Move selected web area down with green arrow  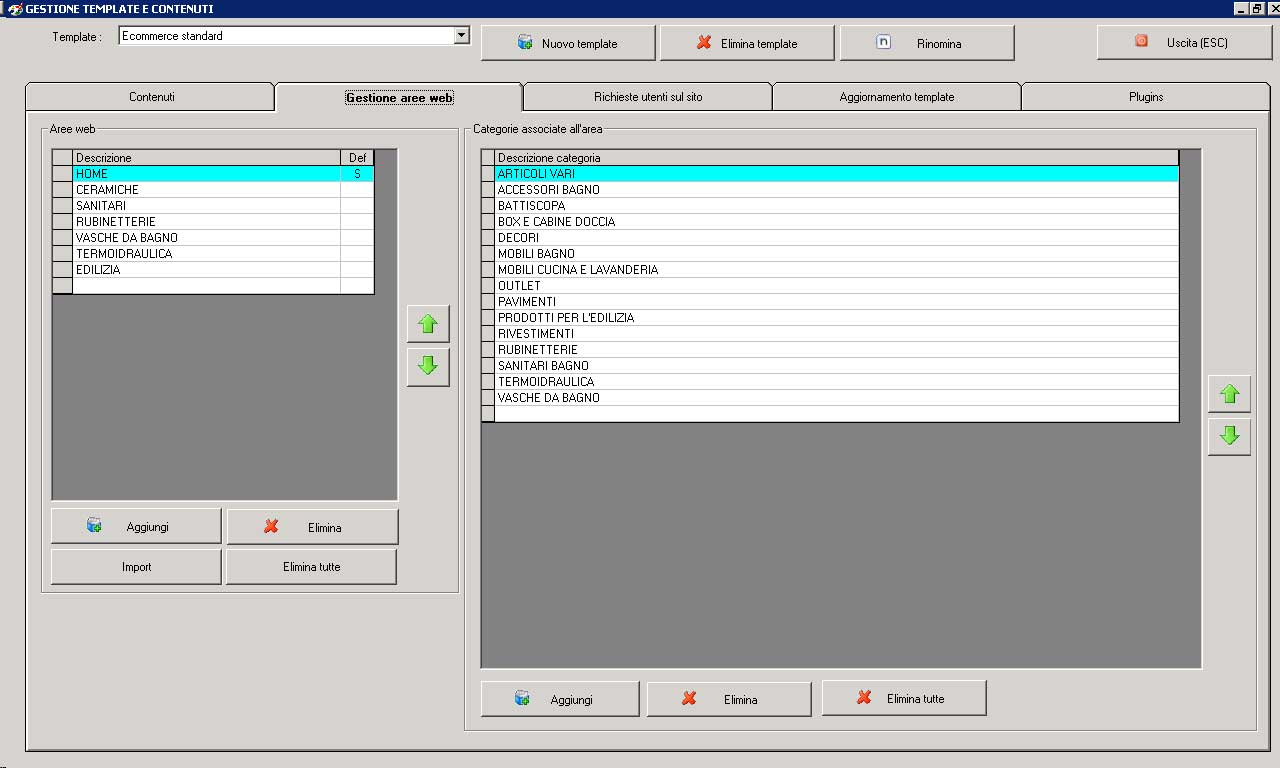428,367
